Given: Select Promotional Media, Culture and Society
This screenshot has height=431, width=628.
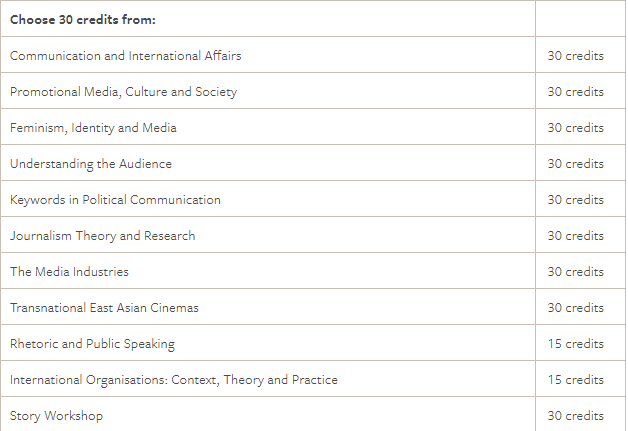Looking at the screenshot, I should click(123, 92).
